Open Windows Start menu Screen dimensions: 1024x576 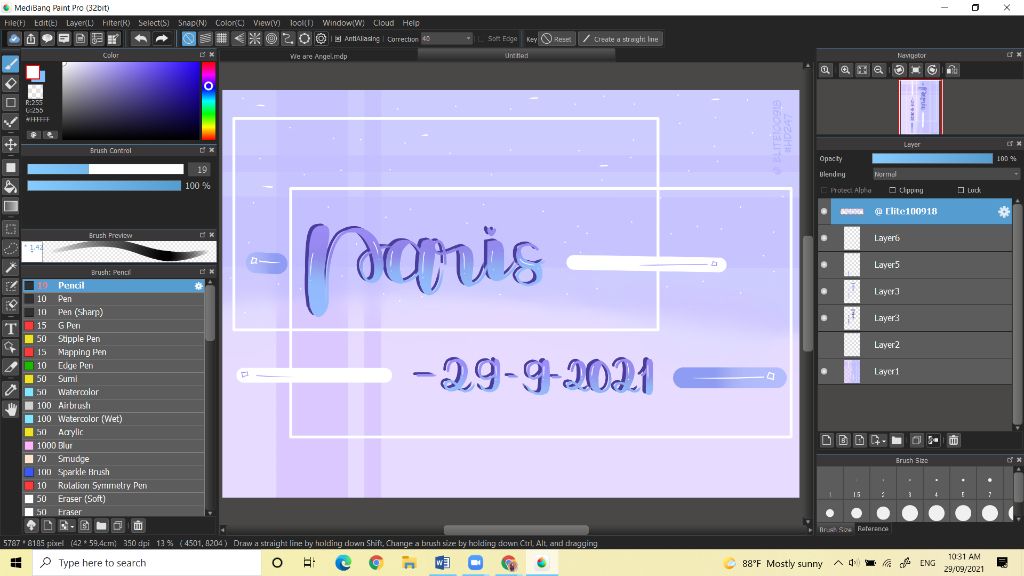pyautogui.click(x=16, y=562)
